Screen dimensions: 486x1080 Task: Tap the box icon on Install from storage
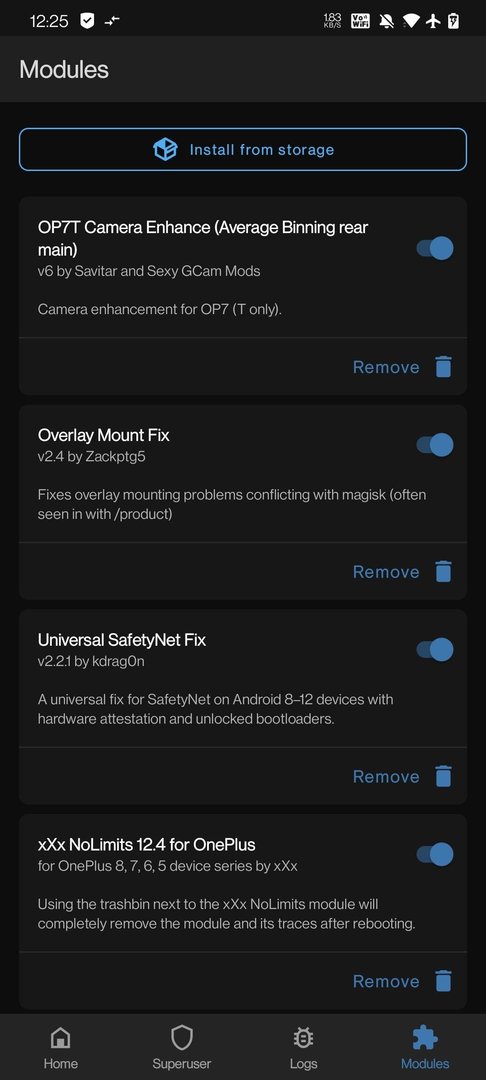click(x=165, y=149)
